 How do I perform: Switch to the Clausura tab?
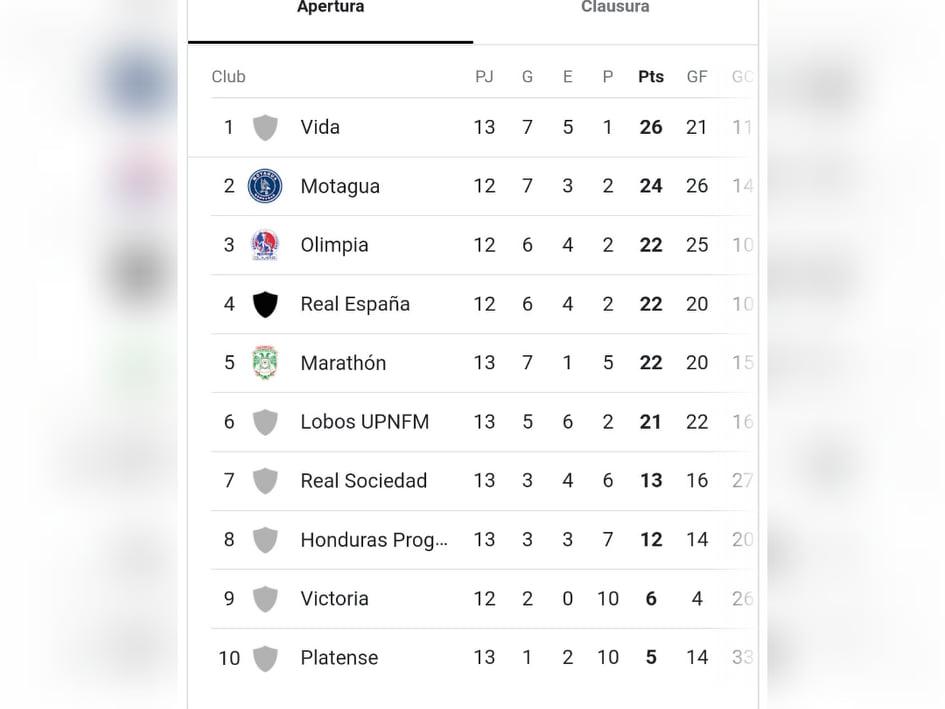pos(615,8)
